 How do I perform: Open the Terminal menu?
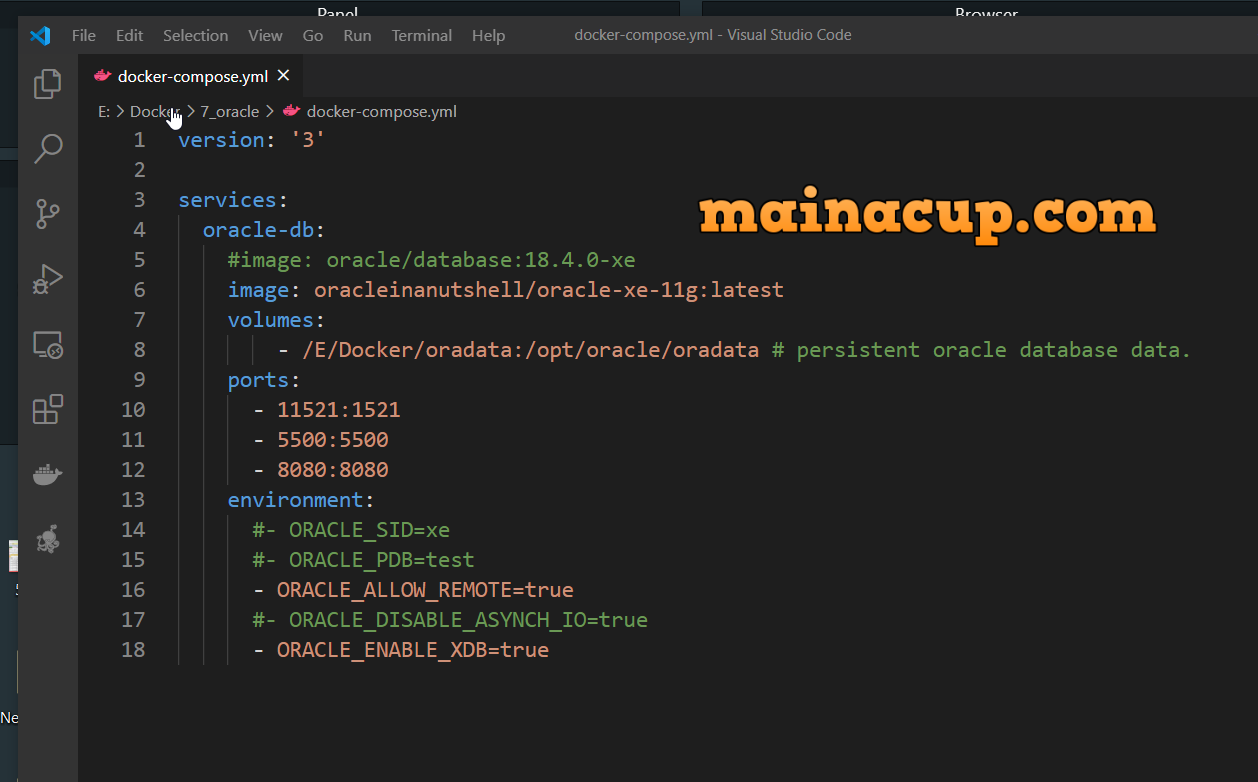click(421, 36)
